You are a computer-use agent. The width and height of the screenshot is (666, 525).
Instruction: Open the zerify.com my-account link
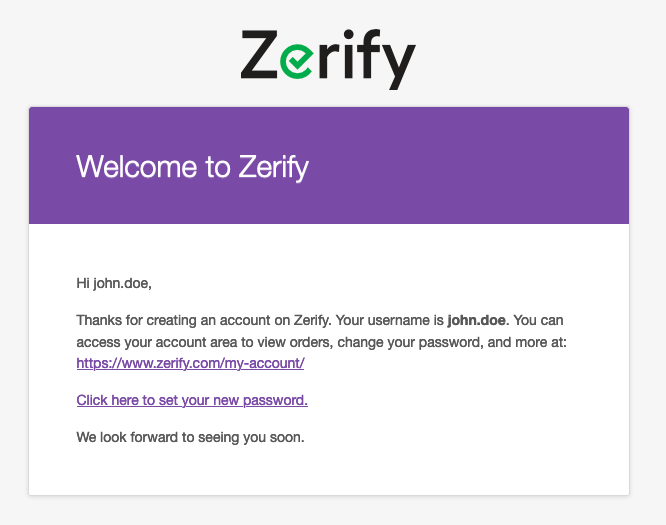(x=190, y=363)
